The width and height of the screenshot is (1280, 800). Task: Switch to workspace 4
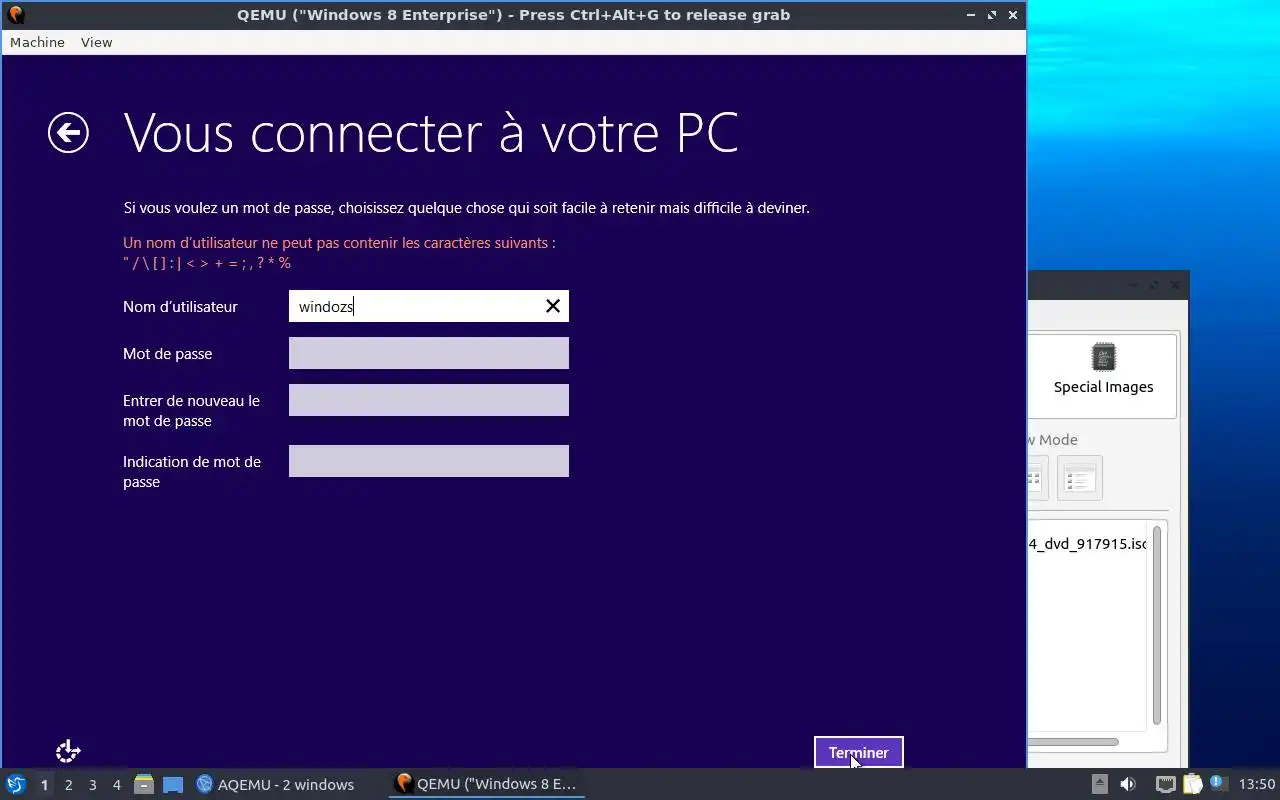pyautogui.click(x=116, y=785)
